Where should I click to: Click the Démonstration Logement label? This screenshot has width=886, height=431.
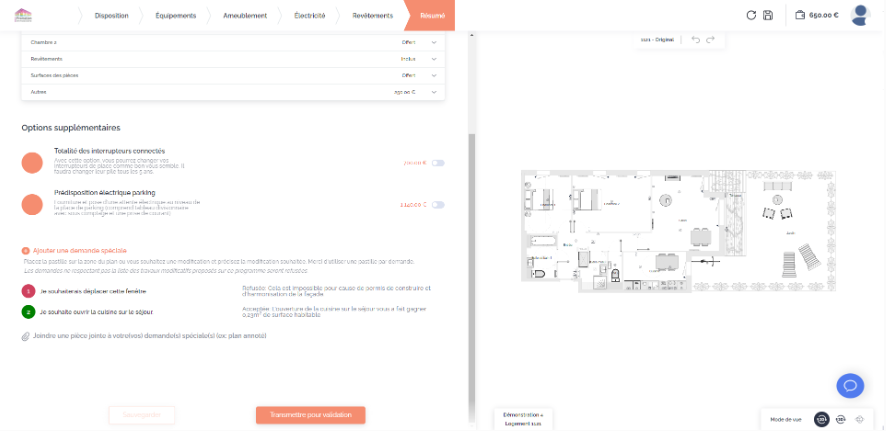click(x=523, y=419)
